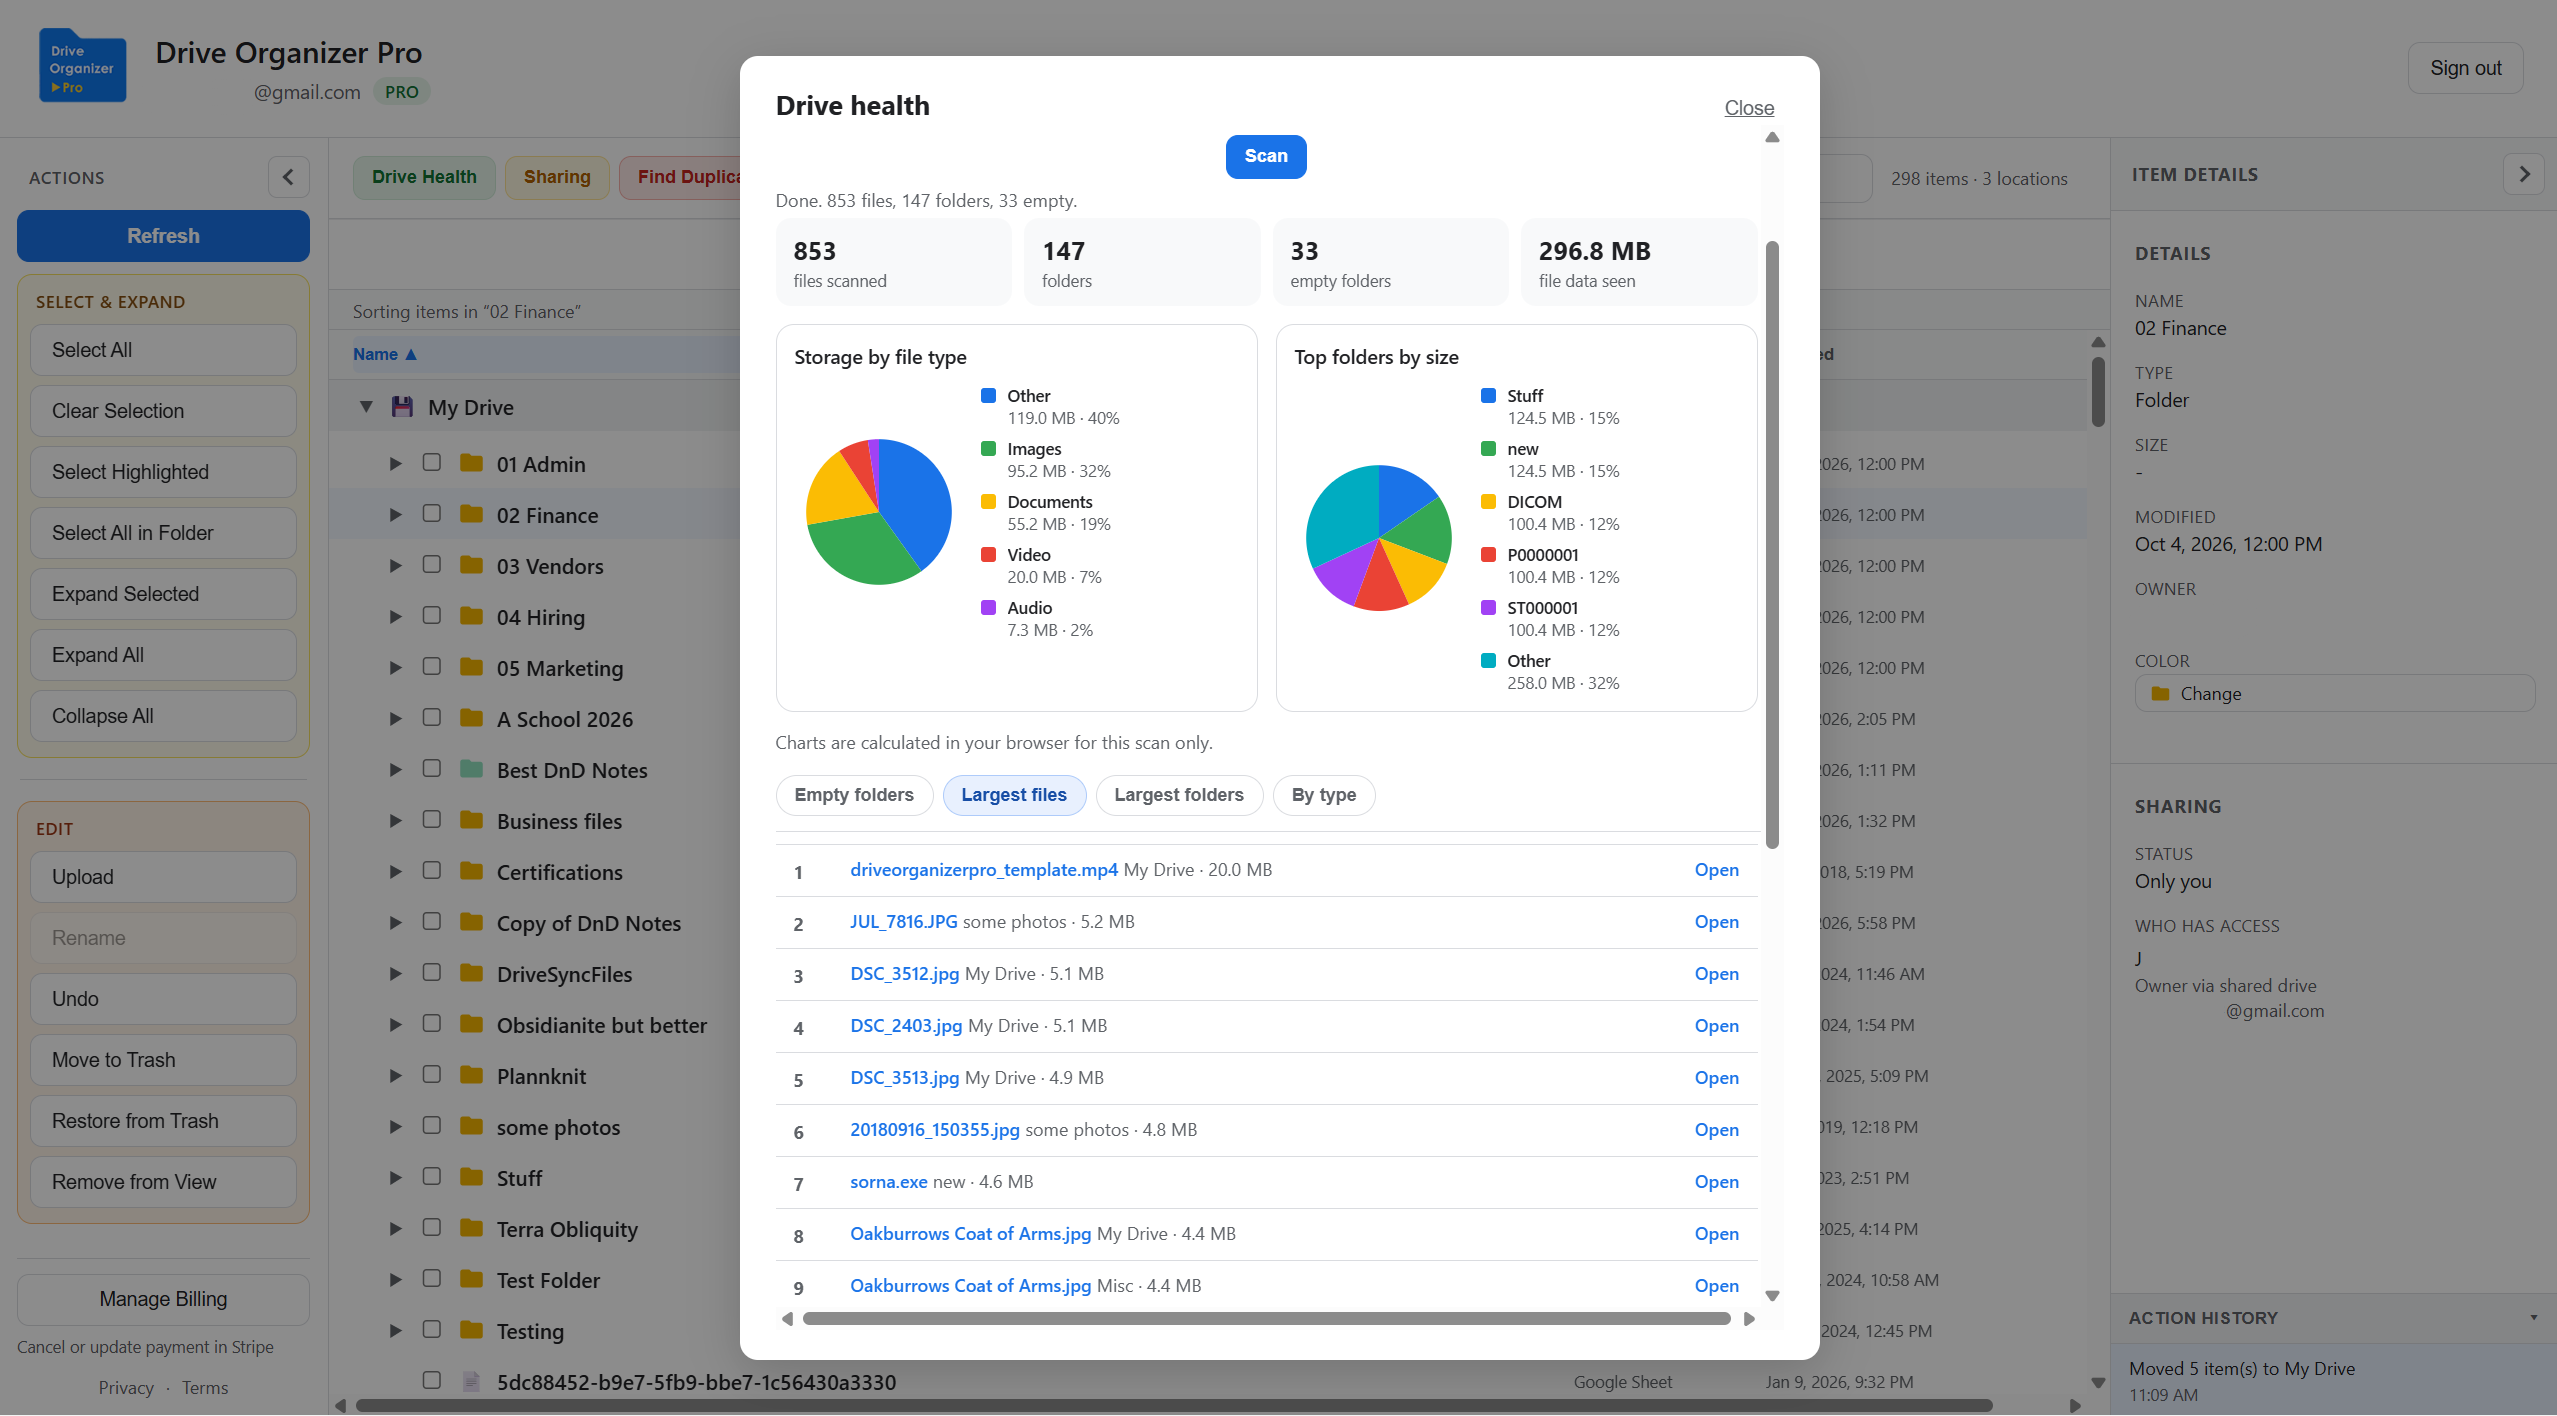Viewport: 2557px width, 1416px height.
Task: Click Open for sorna.exe row
Action: [1716, 1182]
